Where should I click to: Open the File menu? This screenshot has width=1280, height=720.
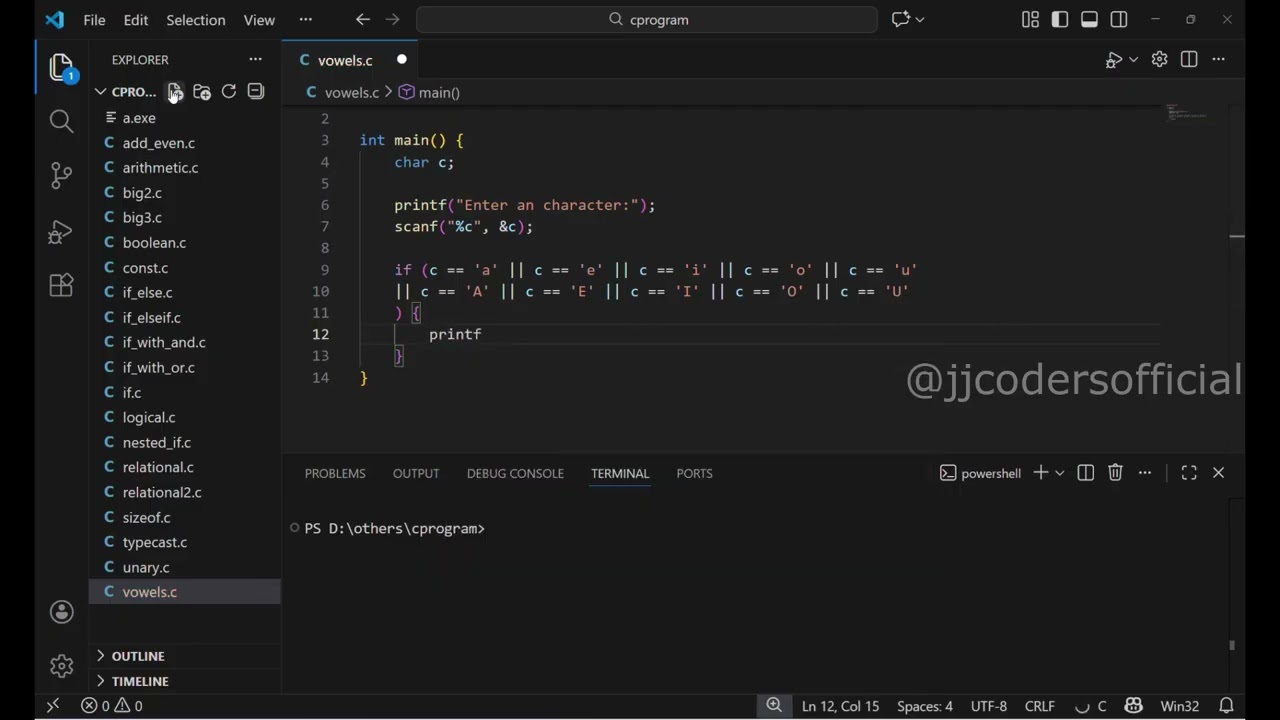(94, 20)
